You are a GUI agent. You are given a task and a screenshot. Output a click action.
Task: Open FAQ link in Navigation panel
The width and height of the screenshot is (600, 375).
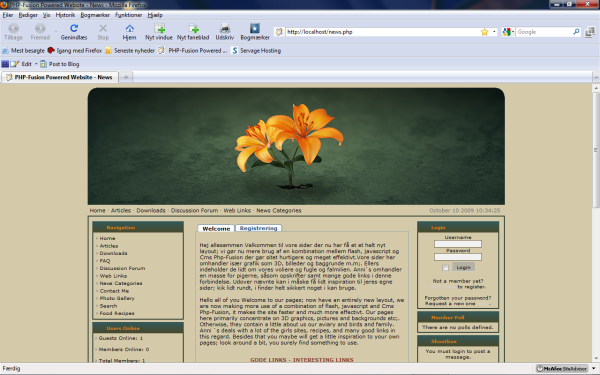(104, 261)
